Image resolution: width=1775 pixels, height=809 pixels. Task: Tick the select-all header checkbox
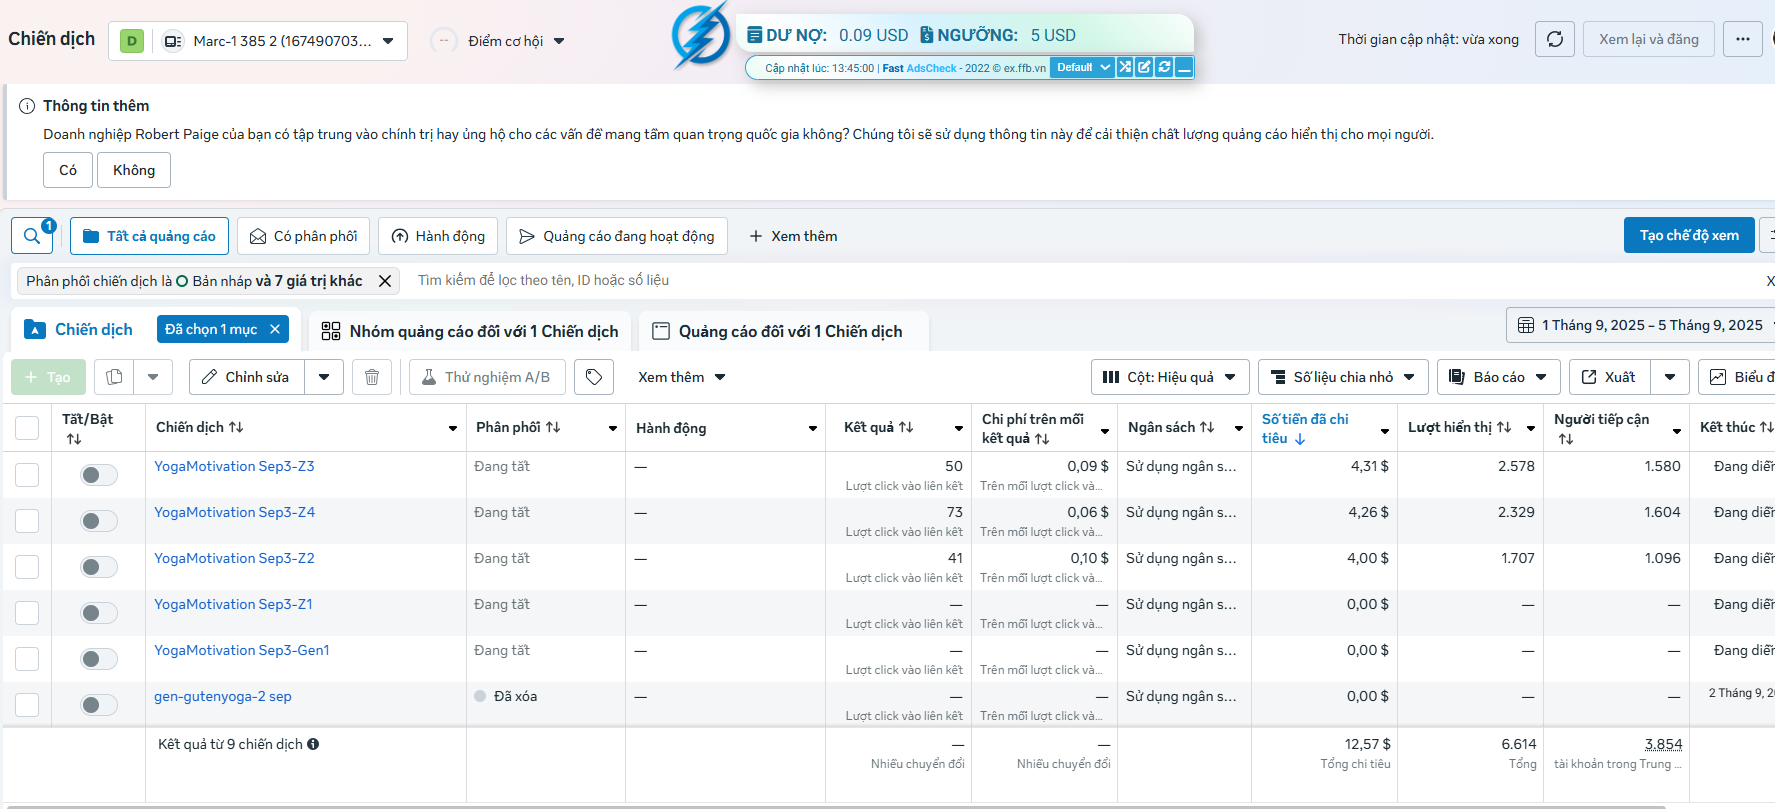click(x=27, y=428)
